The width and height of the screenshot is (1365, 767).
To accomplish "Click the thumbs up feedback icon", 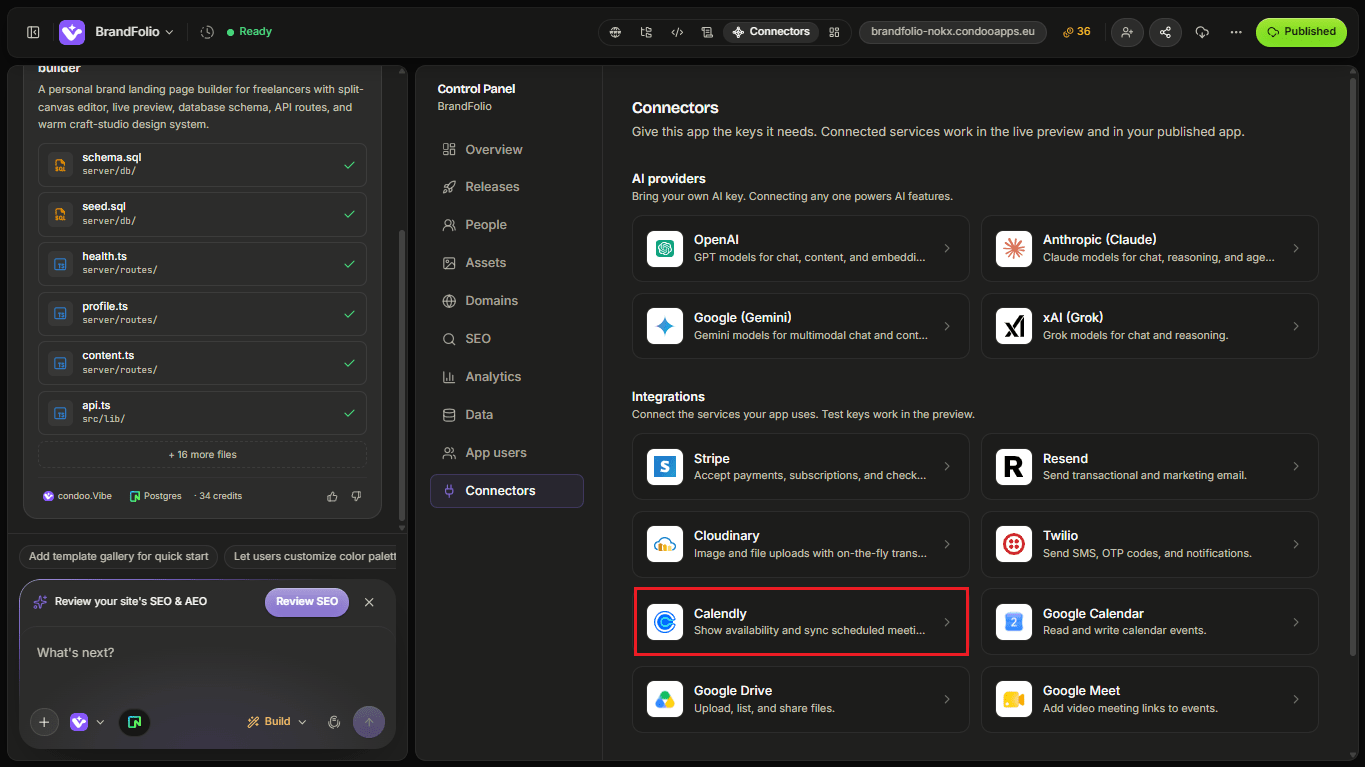I will (332, 496).
